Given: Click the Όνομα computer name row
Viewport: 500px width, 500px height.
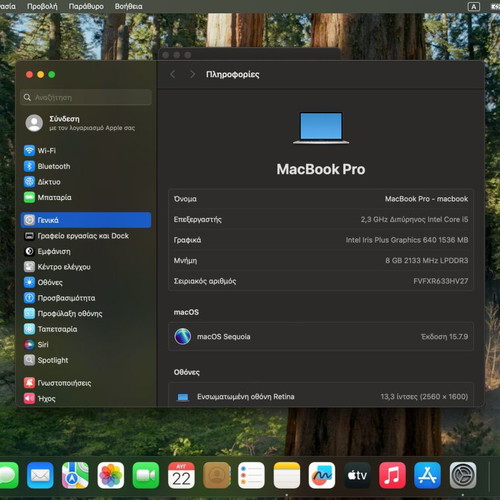Looking at the screenshot, I should 321,199.
